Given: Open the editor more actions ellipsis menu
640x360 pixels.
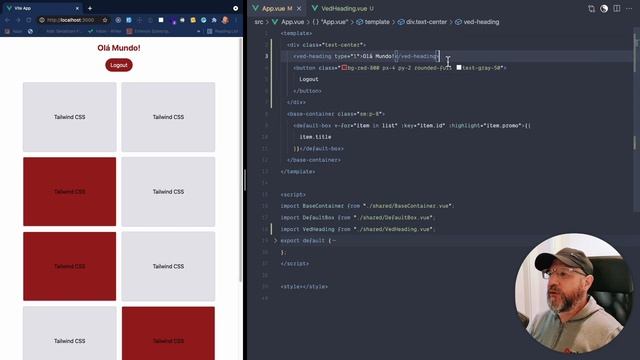Looking at the screenshot, I should pos(629,9).
